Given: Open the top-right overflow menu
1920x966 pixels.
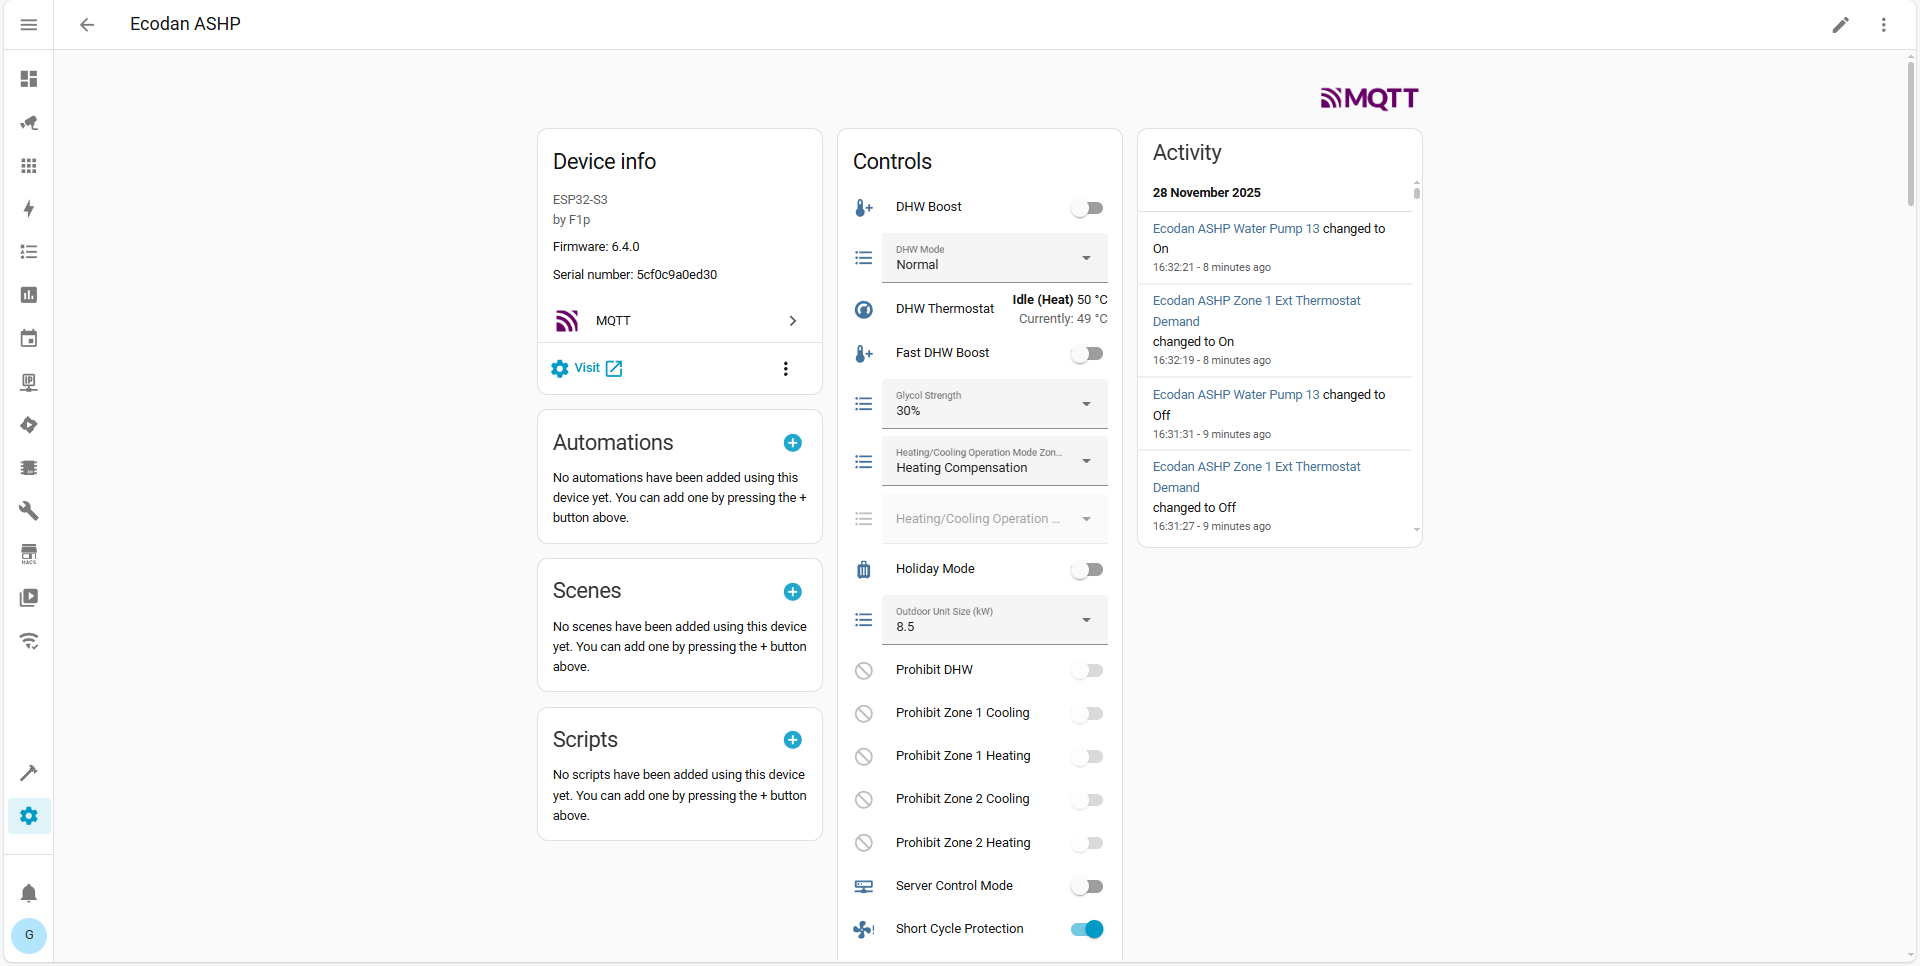Looking at the screenshot, I should point(1883,25).
